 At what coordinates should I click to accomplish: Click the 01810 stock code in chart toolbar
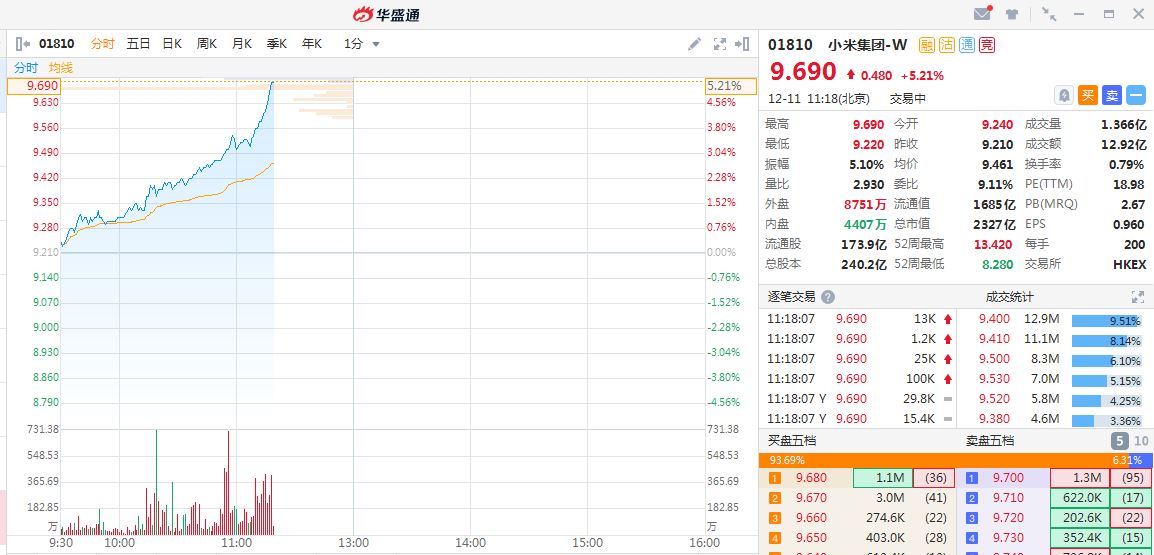pyautogui.click(x=57, y=44)
